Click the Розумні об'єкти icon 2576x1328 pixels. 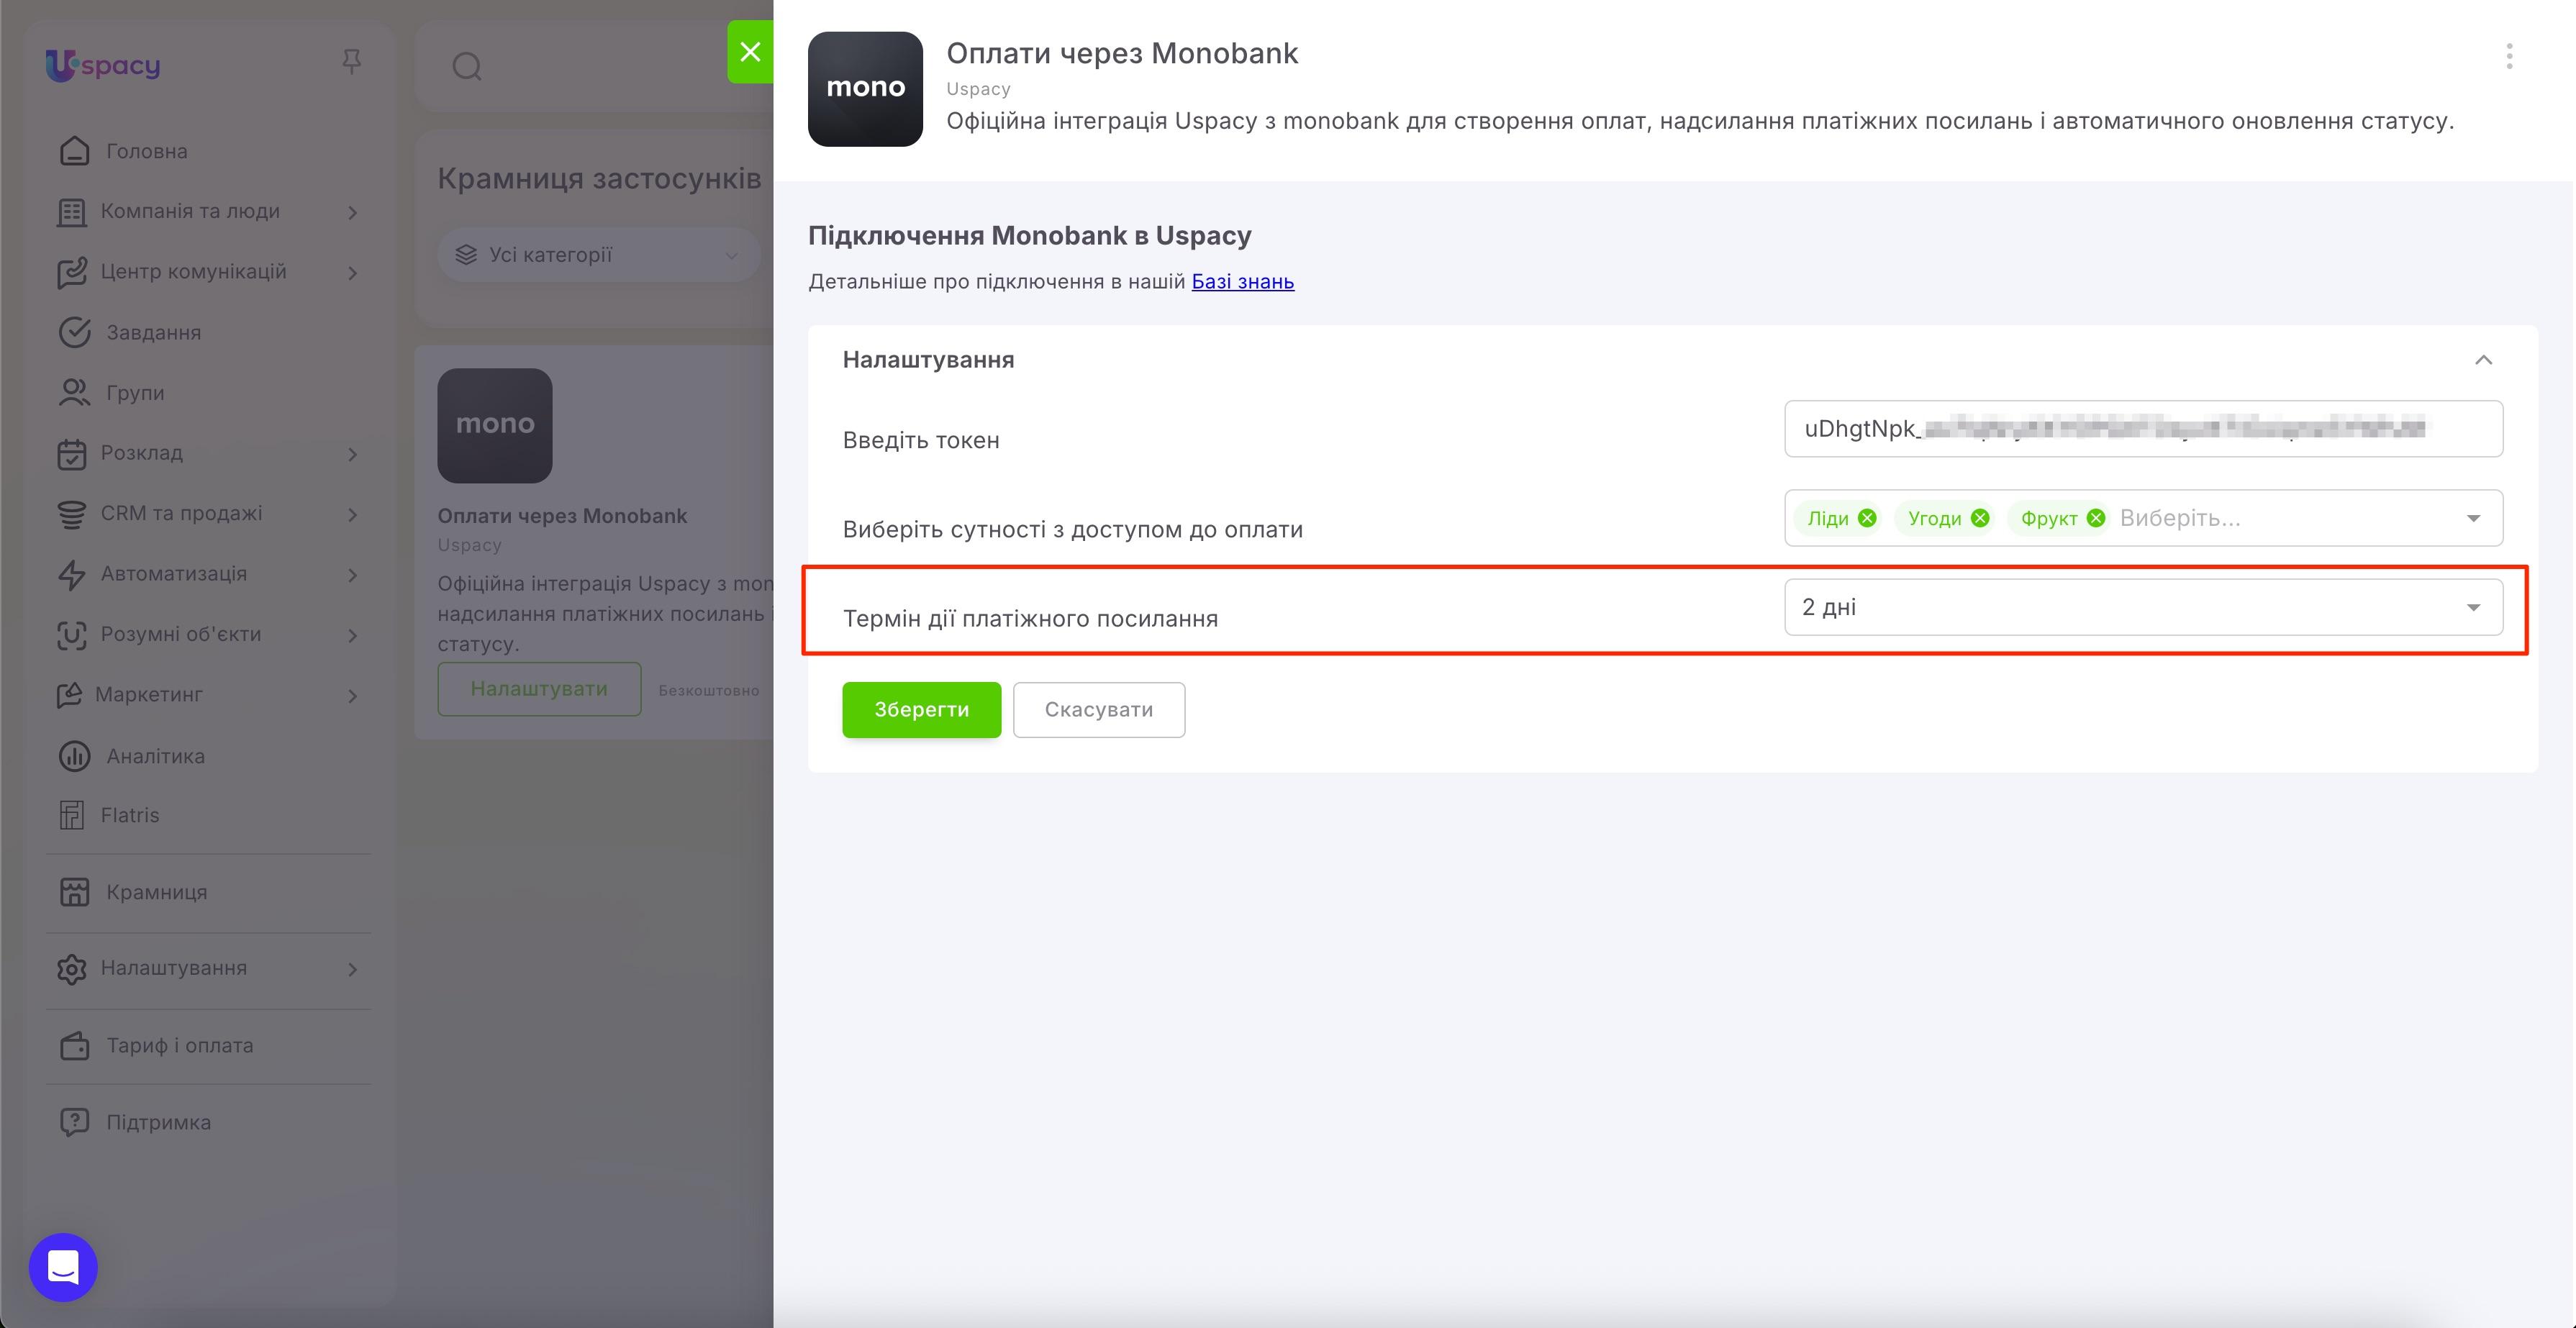coord(71,635)
